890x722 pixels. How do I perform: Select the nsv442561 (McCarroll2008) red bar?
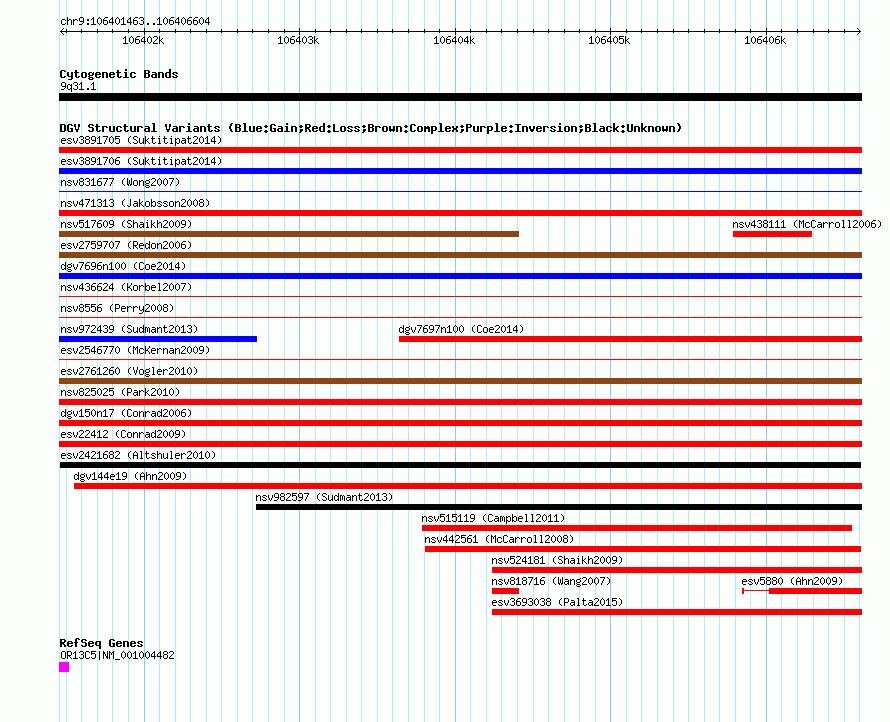coord(643,549)
